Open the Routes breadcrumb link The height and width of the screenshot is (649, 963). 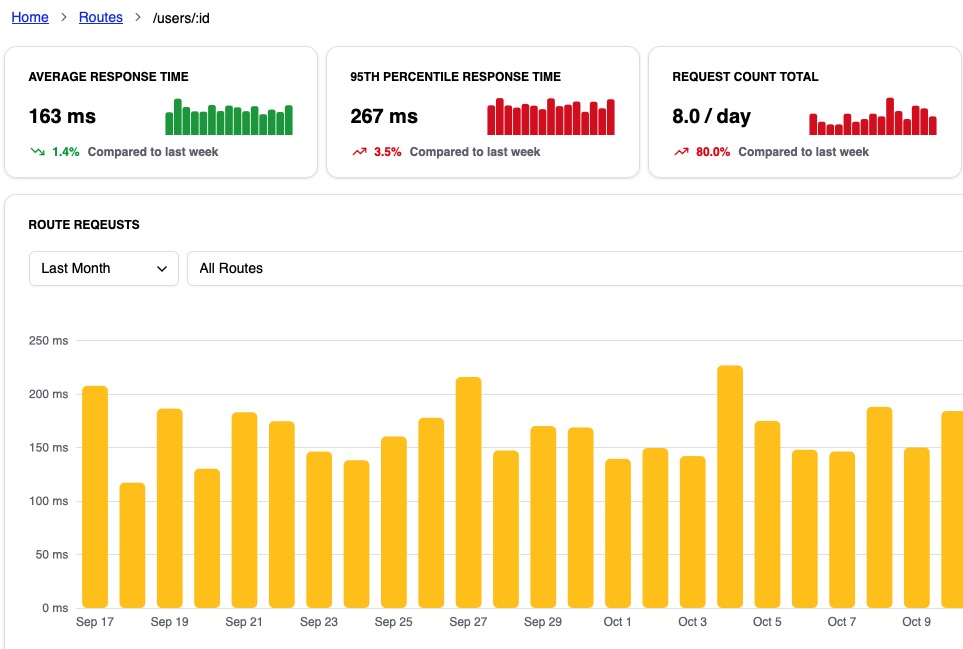[100, 17]
